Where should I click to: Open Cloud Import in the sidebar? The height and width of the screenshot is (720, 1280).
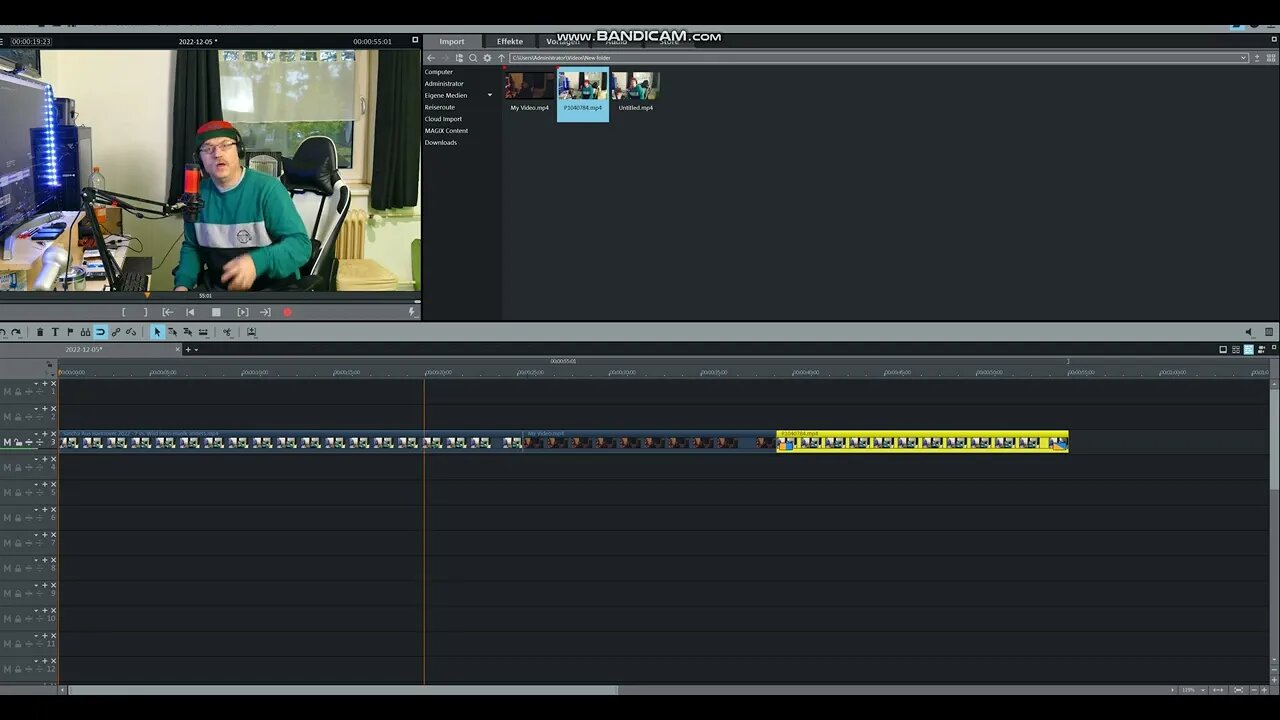[x=443, y=119]
